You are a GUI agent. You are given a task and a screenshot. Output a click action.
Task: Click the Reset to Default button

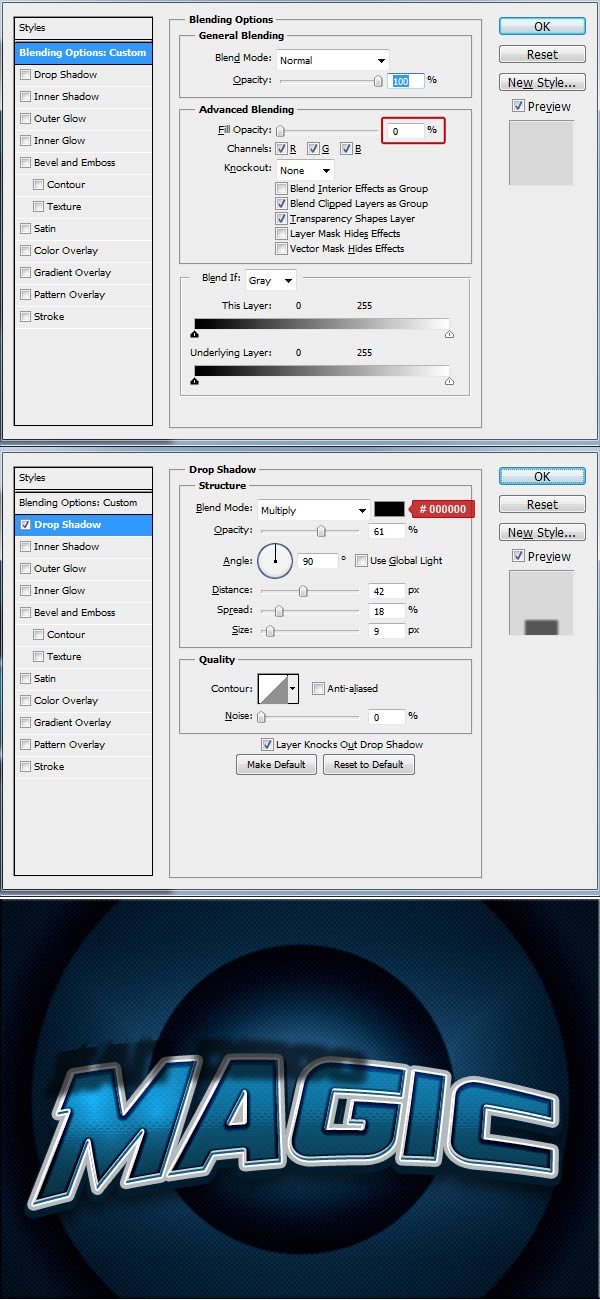pyautogui.click(x=369, y=765)
